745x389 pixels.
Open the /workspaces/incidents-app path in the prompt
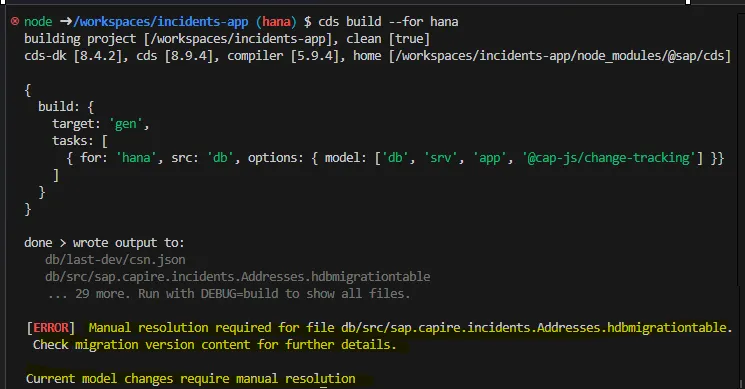tap(161, 22)
